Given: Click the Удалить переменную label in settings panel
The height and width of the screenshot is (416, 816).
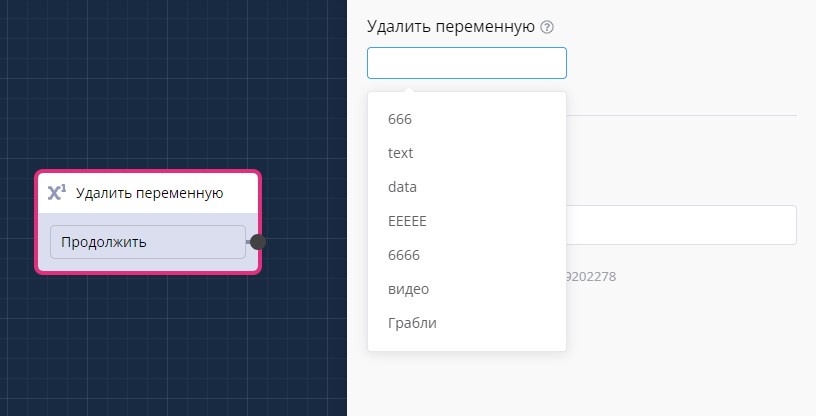Looking at the screenshot, I should tap(451, 27).
